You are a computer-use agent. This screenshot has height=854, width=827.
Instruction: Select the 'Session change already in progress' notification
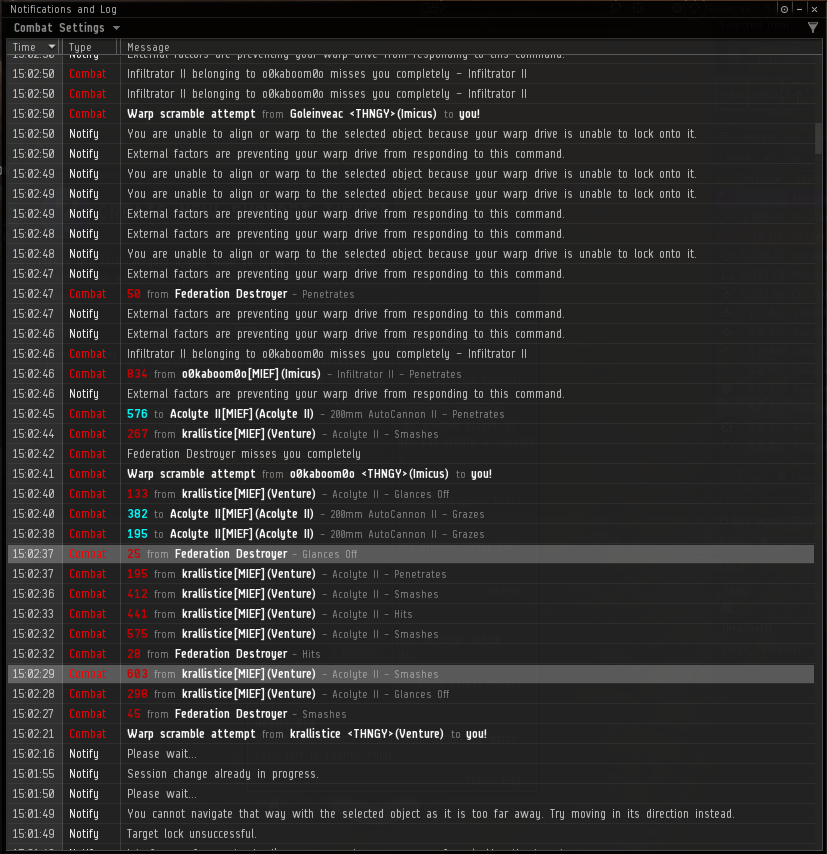coord(411,774)
